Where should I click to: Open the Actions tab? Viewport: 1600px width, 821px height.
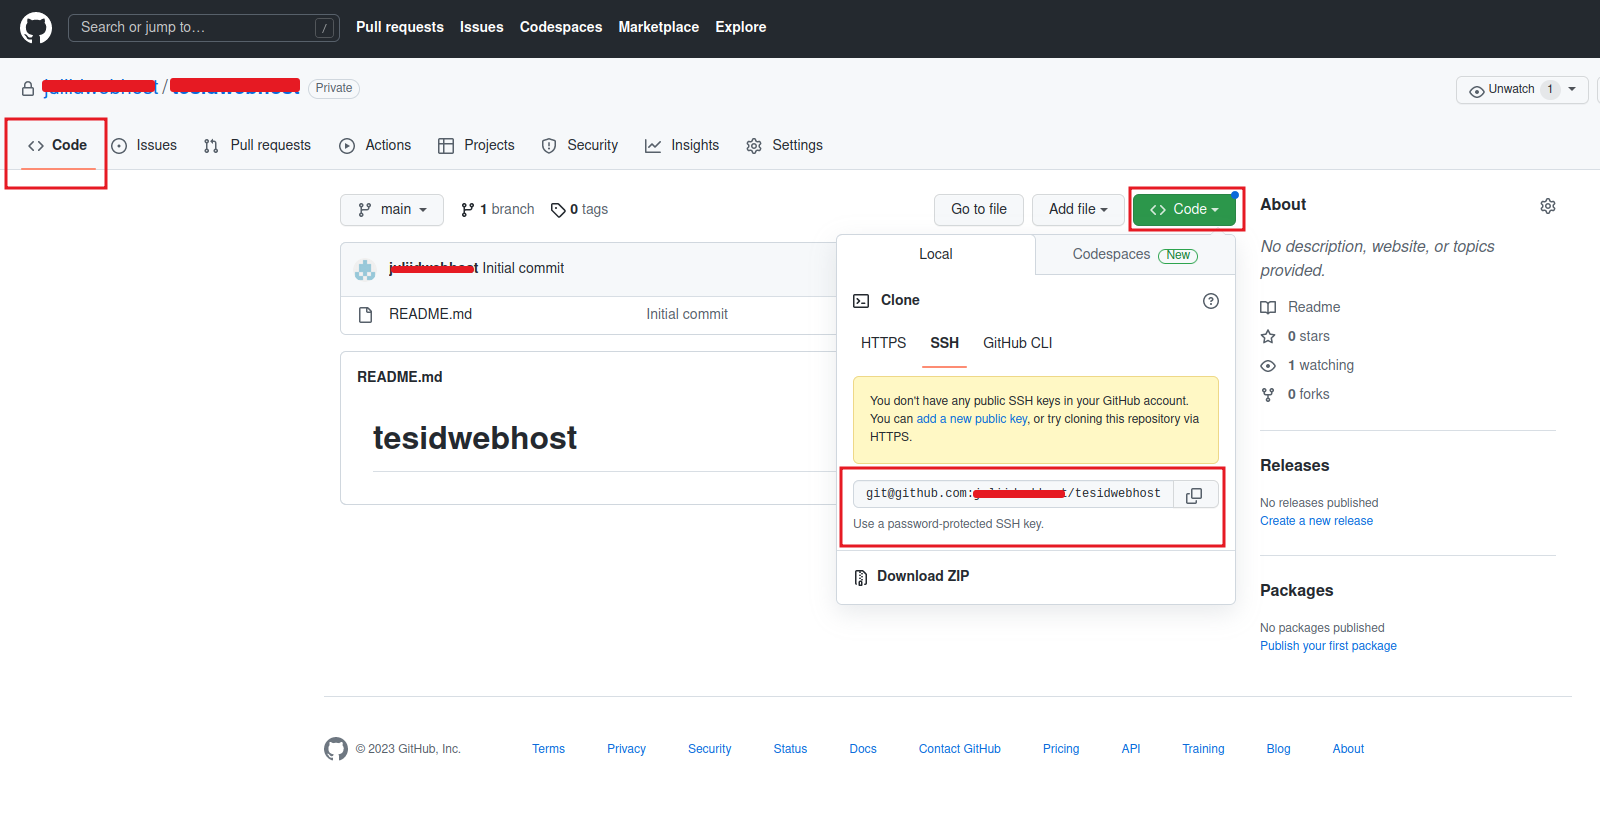pos(375,146)
